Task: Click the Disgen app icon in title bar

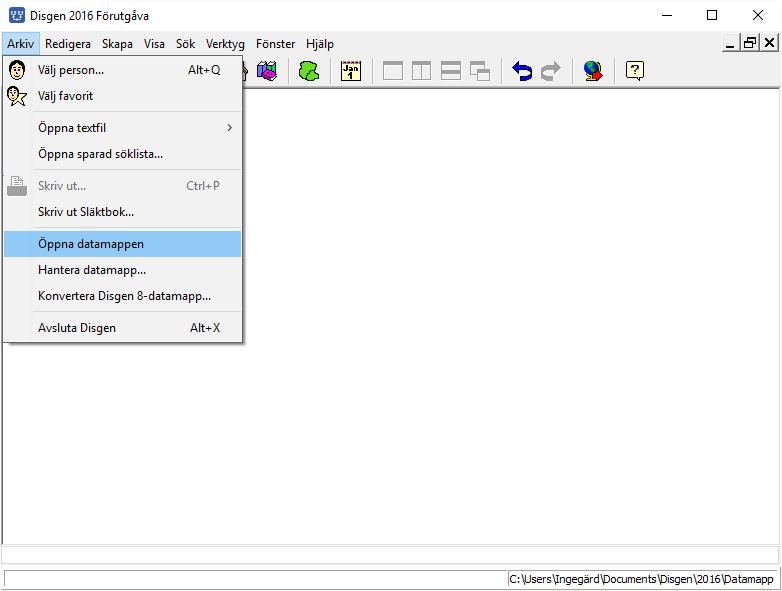Action: 16,15
